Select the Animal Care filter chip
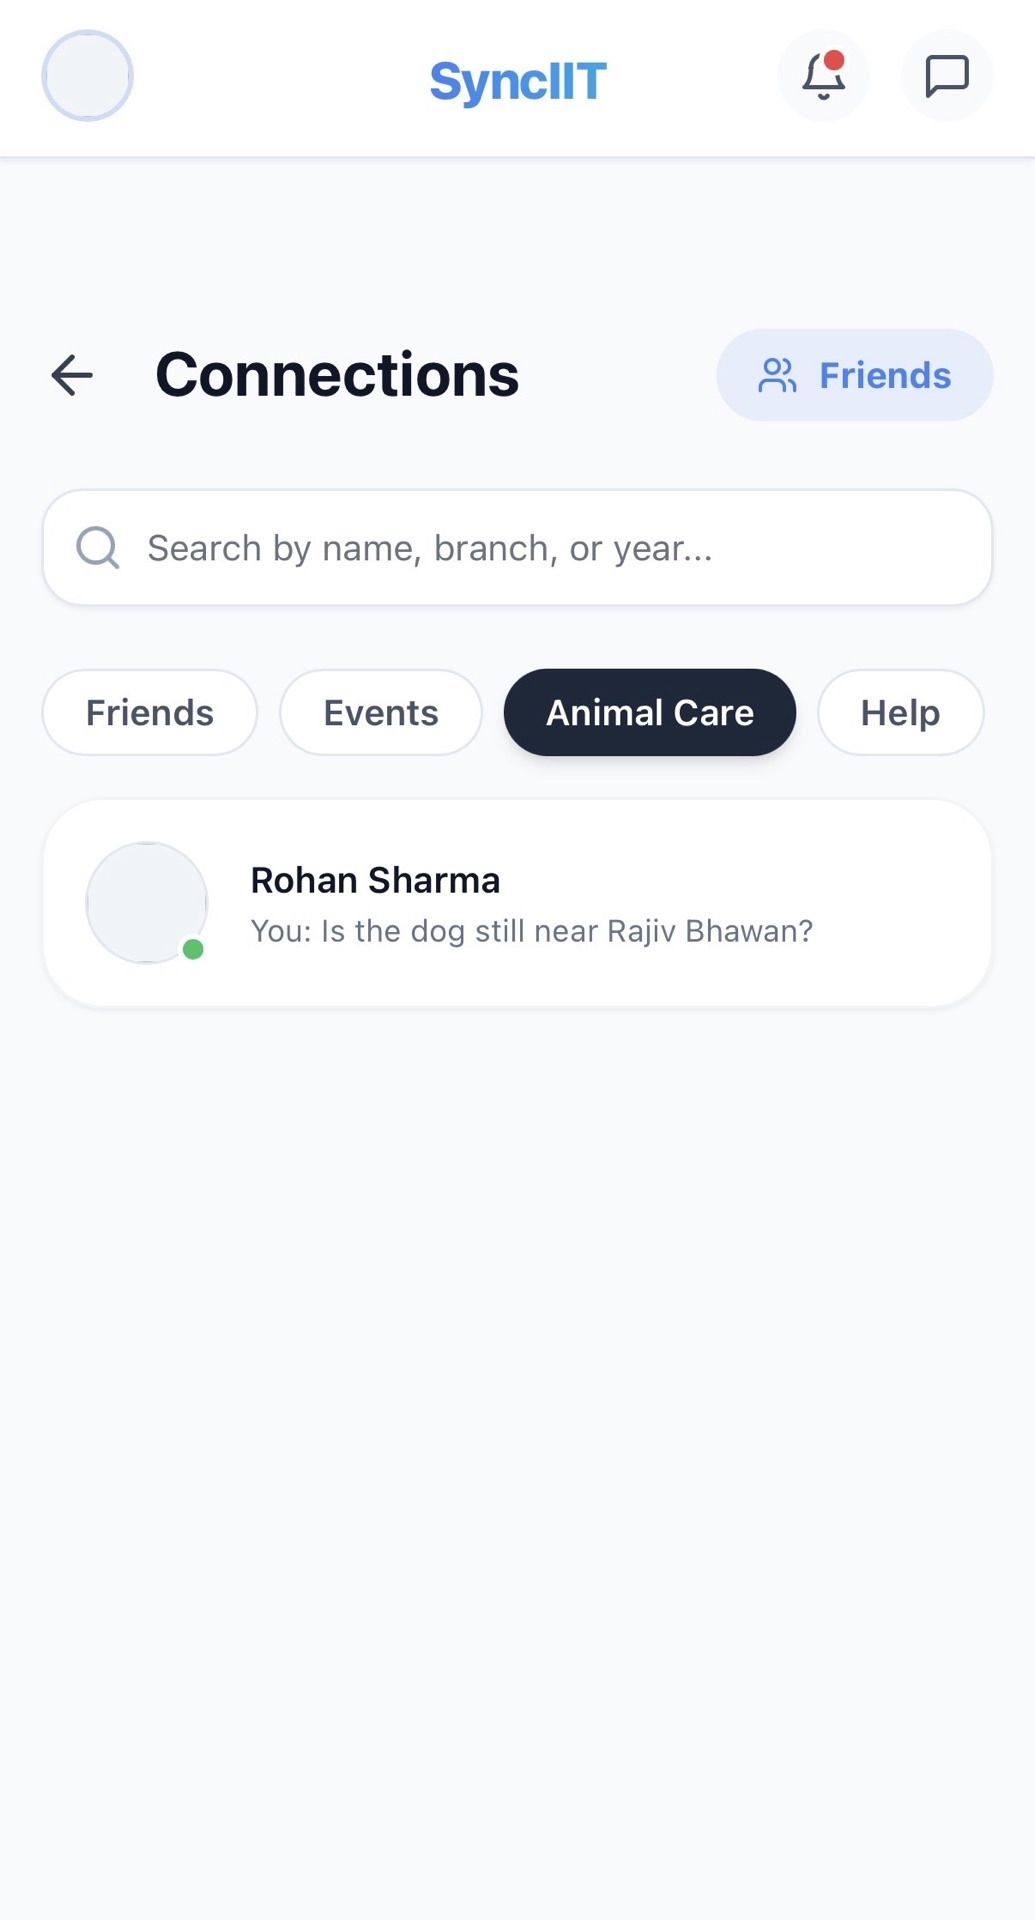Screen dimensions: 1035x1920 click(650, 713)
